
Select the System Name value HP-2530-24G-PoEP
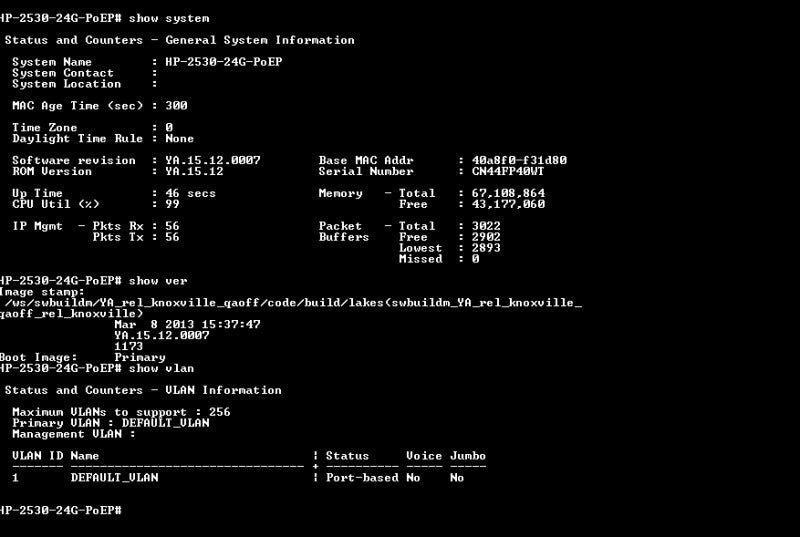[x=223, y=62]
